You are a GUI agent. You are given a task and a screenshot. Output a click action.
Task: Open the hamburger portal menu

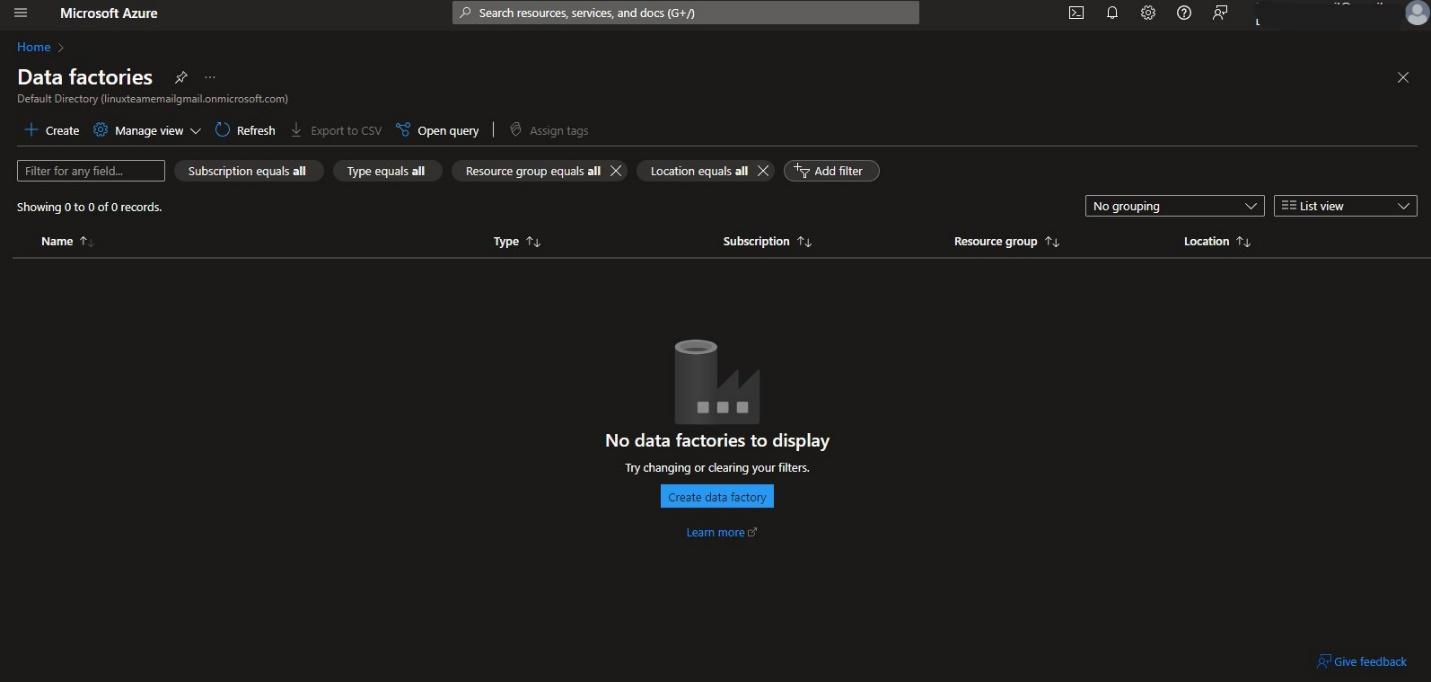click(20, 13)
